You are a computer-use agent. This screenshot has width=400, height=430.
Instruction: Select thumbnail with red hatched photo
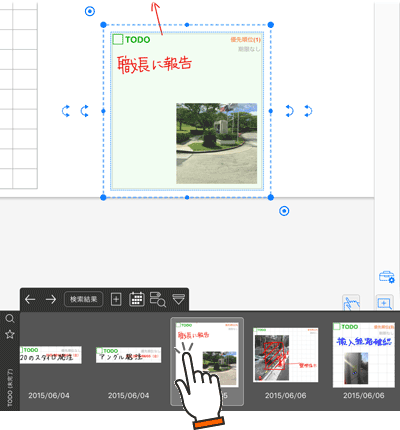tap(286, 355)
